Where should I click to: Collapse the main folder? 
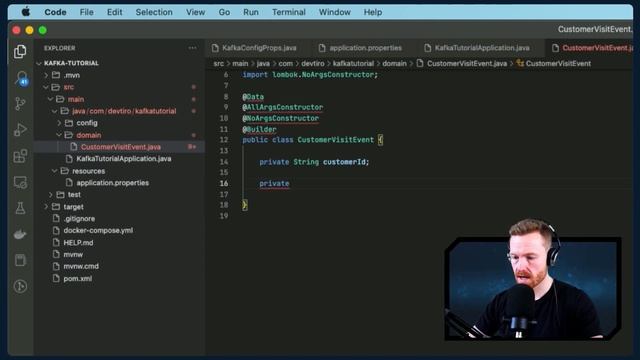click(x=50, y=99)
